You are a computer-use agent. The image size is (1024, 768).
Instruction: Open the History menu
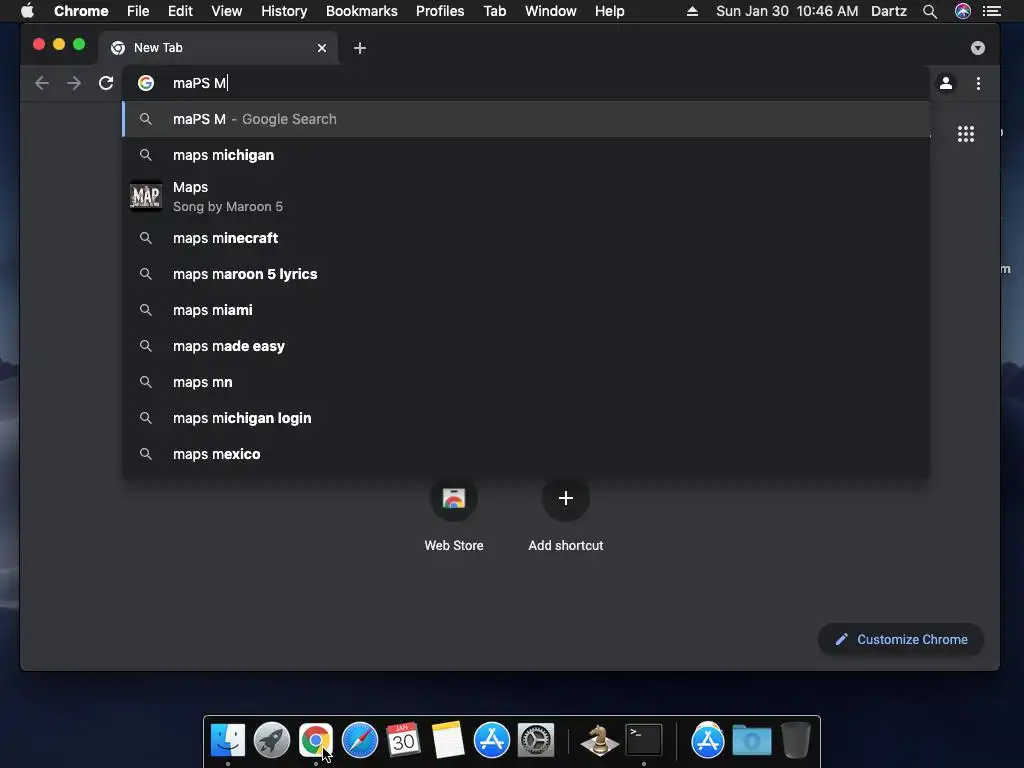pos(284,11)
